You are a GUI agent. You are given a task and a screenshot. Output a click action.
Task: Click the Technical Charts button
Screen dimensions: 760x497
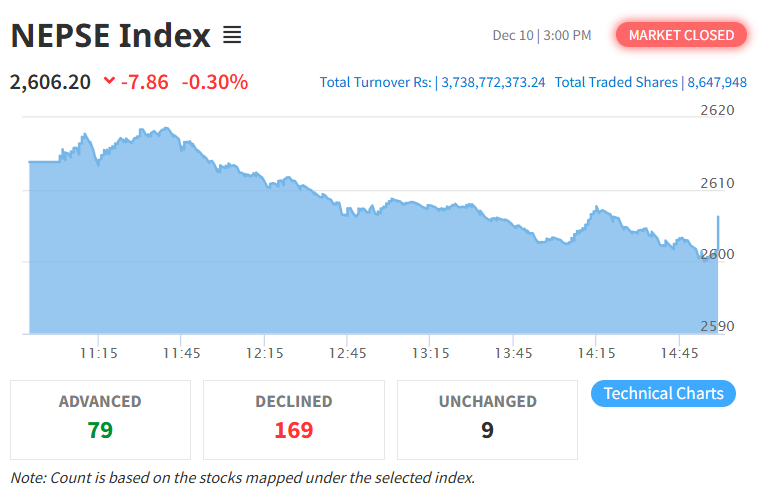point(663,393)
